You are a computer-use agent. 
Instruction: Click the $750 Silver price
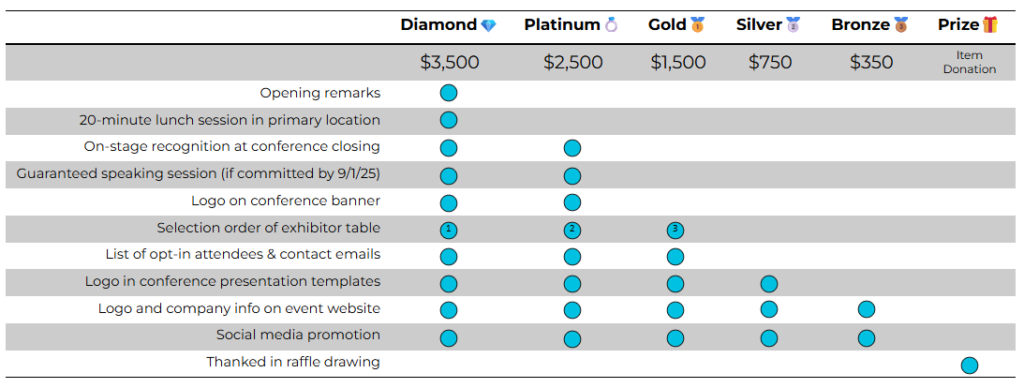pos(770,63)
